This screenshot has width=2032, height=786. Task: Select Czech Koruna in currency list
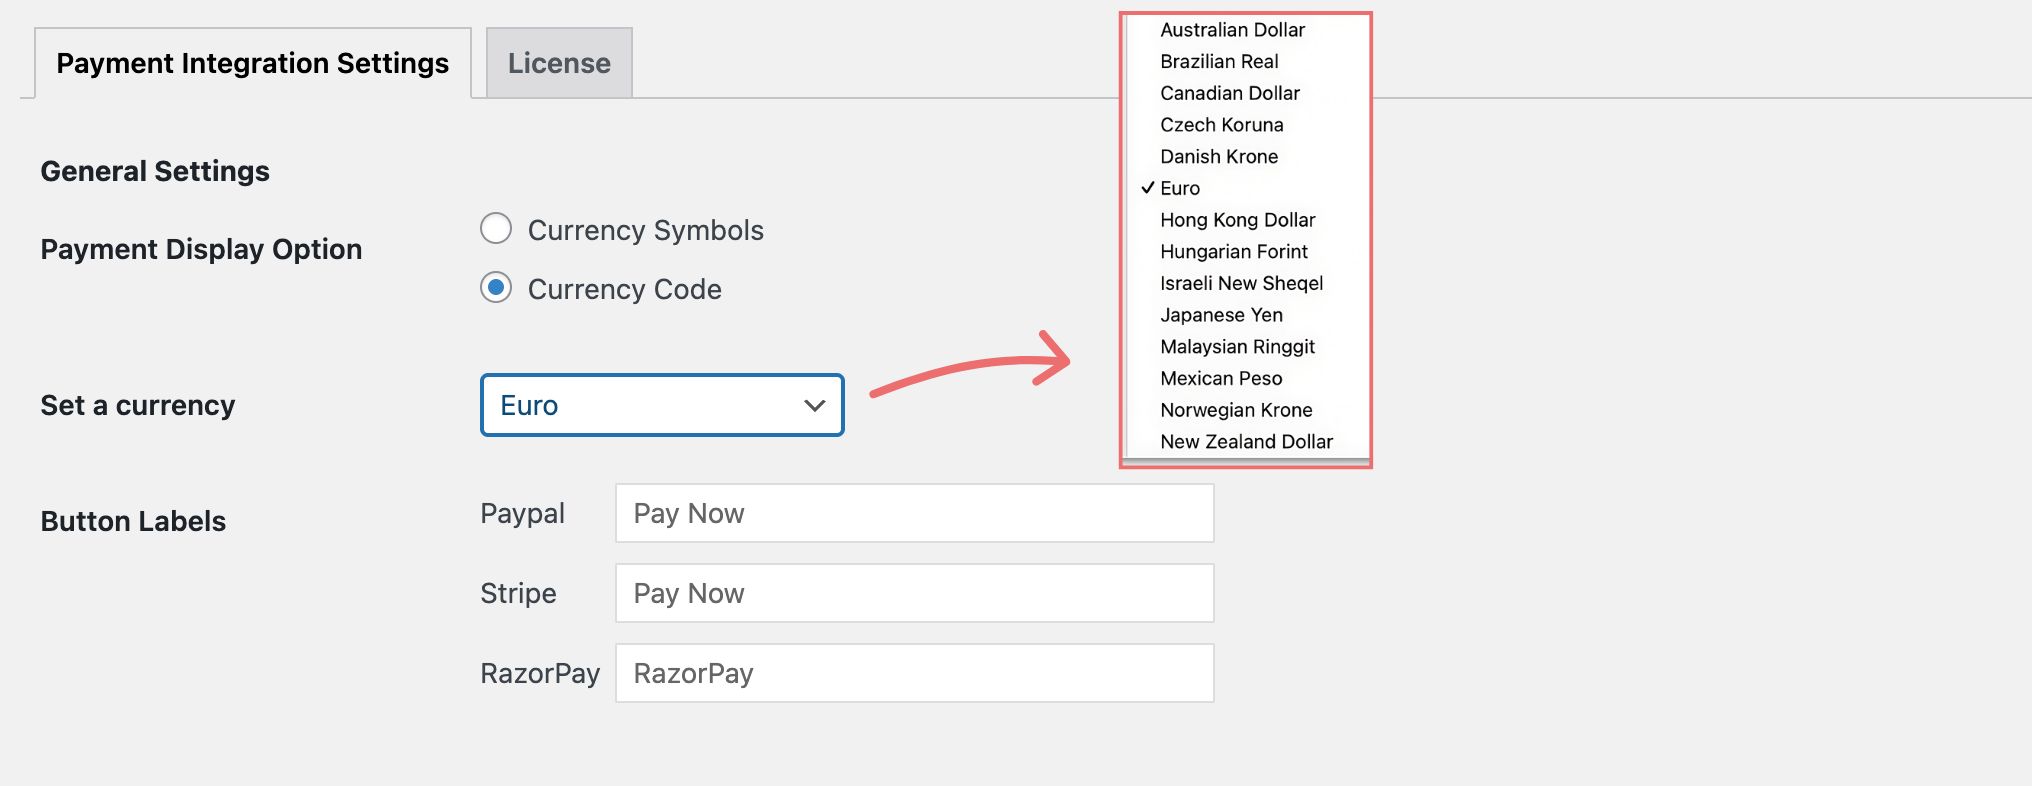pos(1221,125)
